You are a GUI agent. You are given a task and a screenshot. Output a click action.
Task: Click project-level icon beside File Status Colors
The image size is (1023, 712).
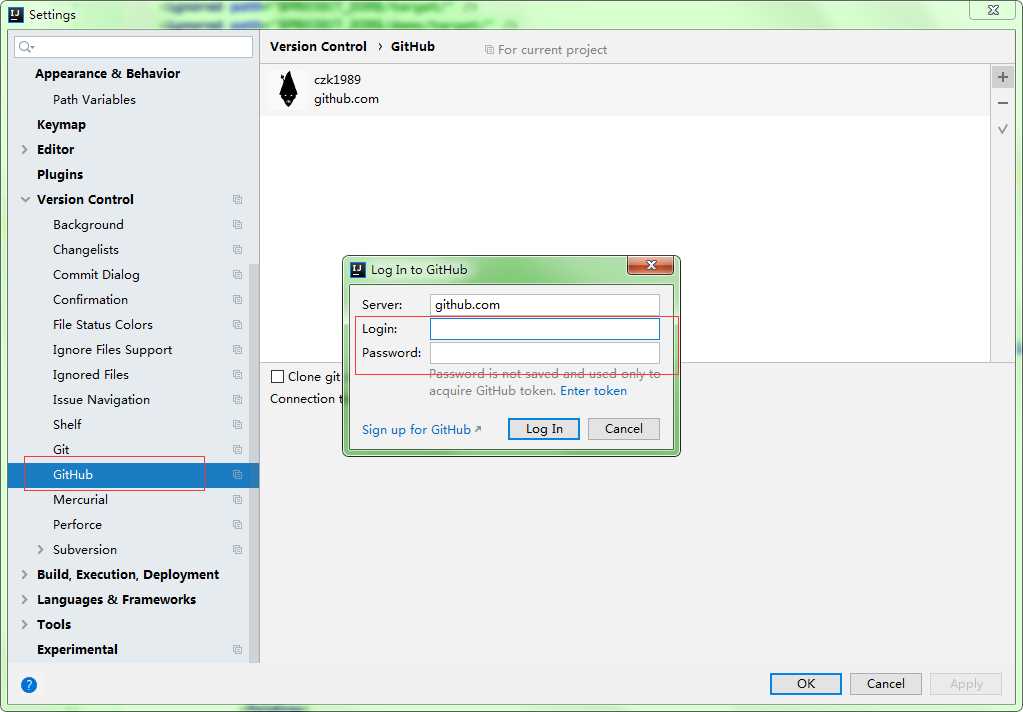click(x=237, y=325)
